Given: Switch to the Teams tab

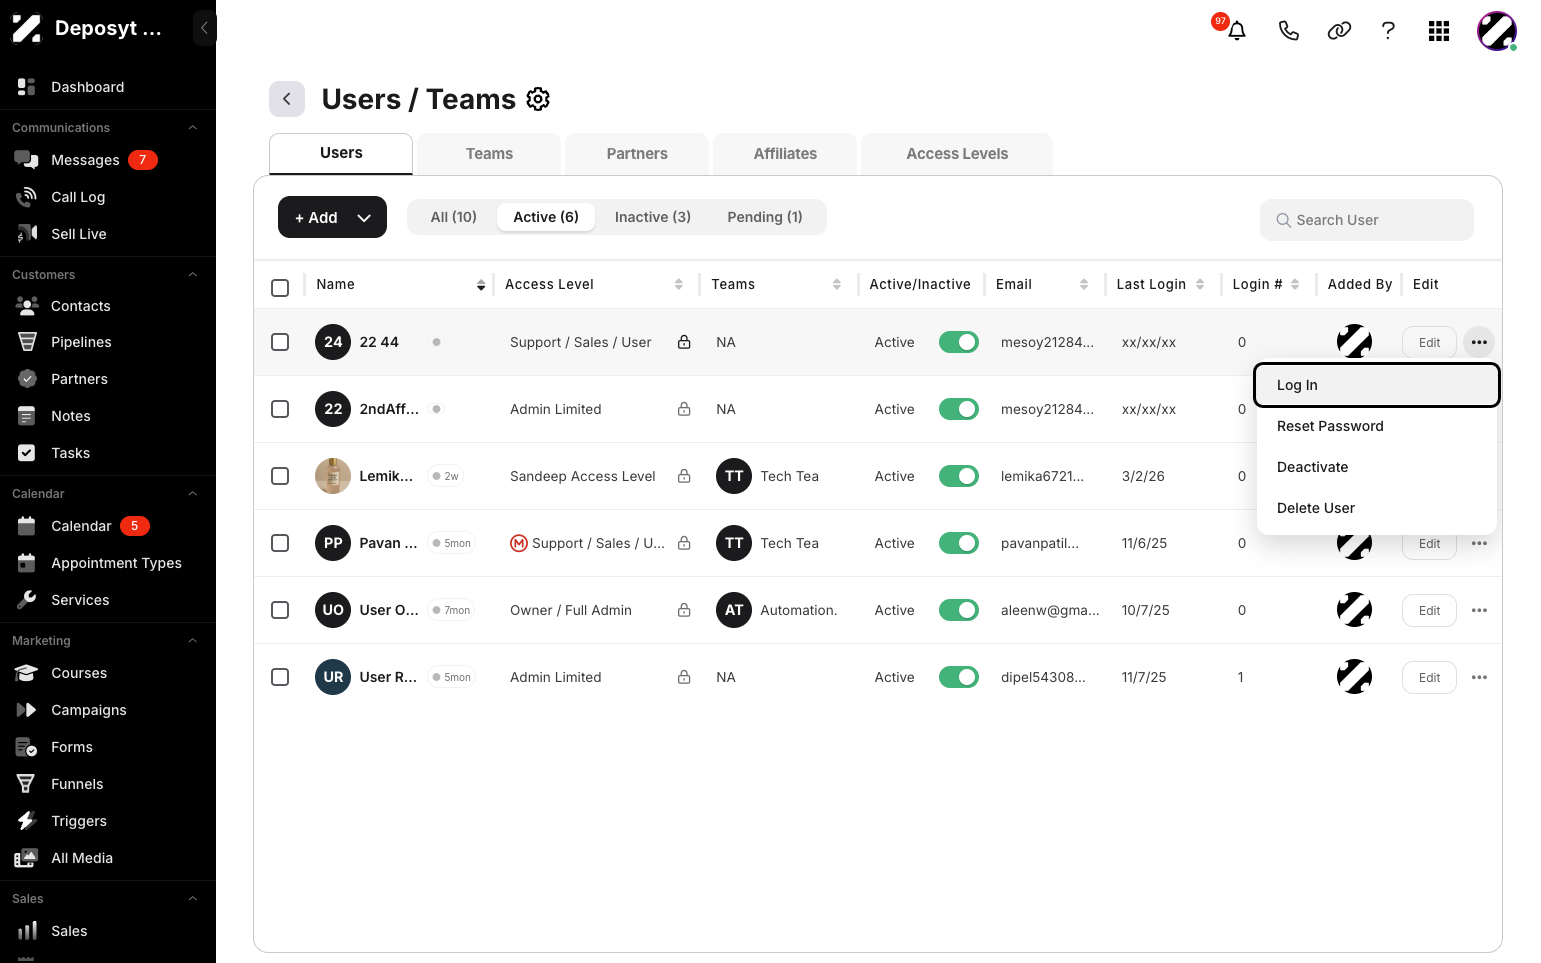Looking at the screenshot, I should click(489, 154).
